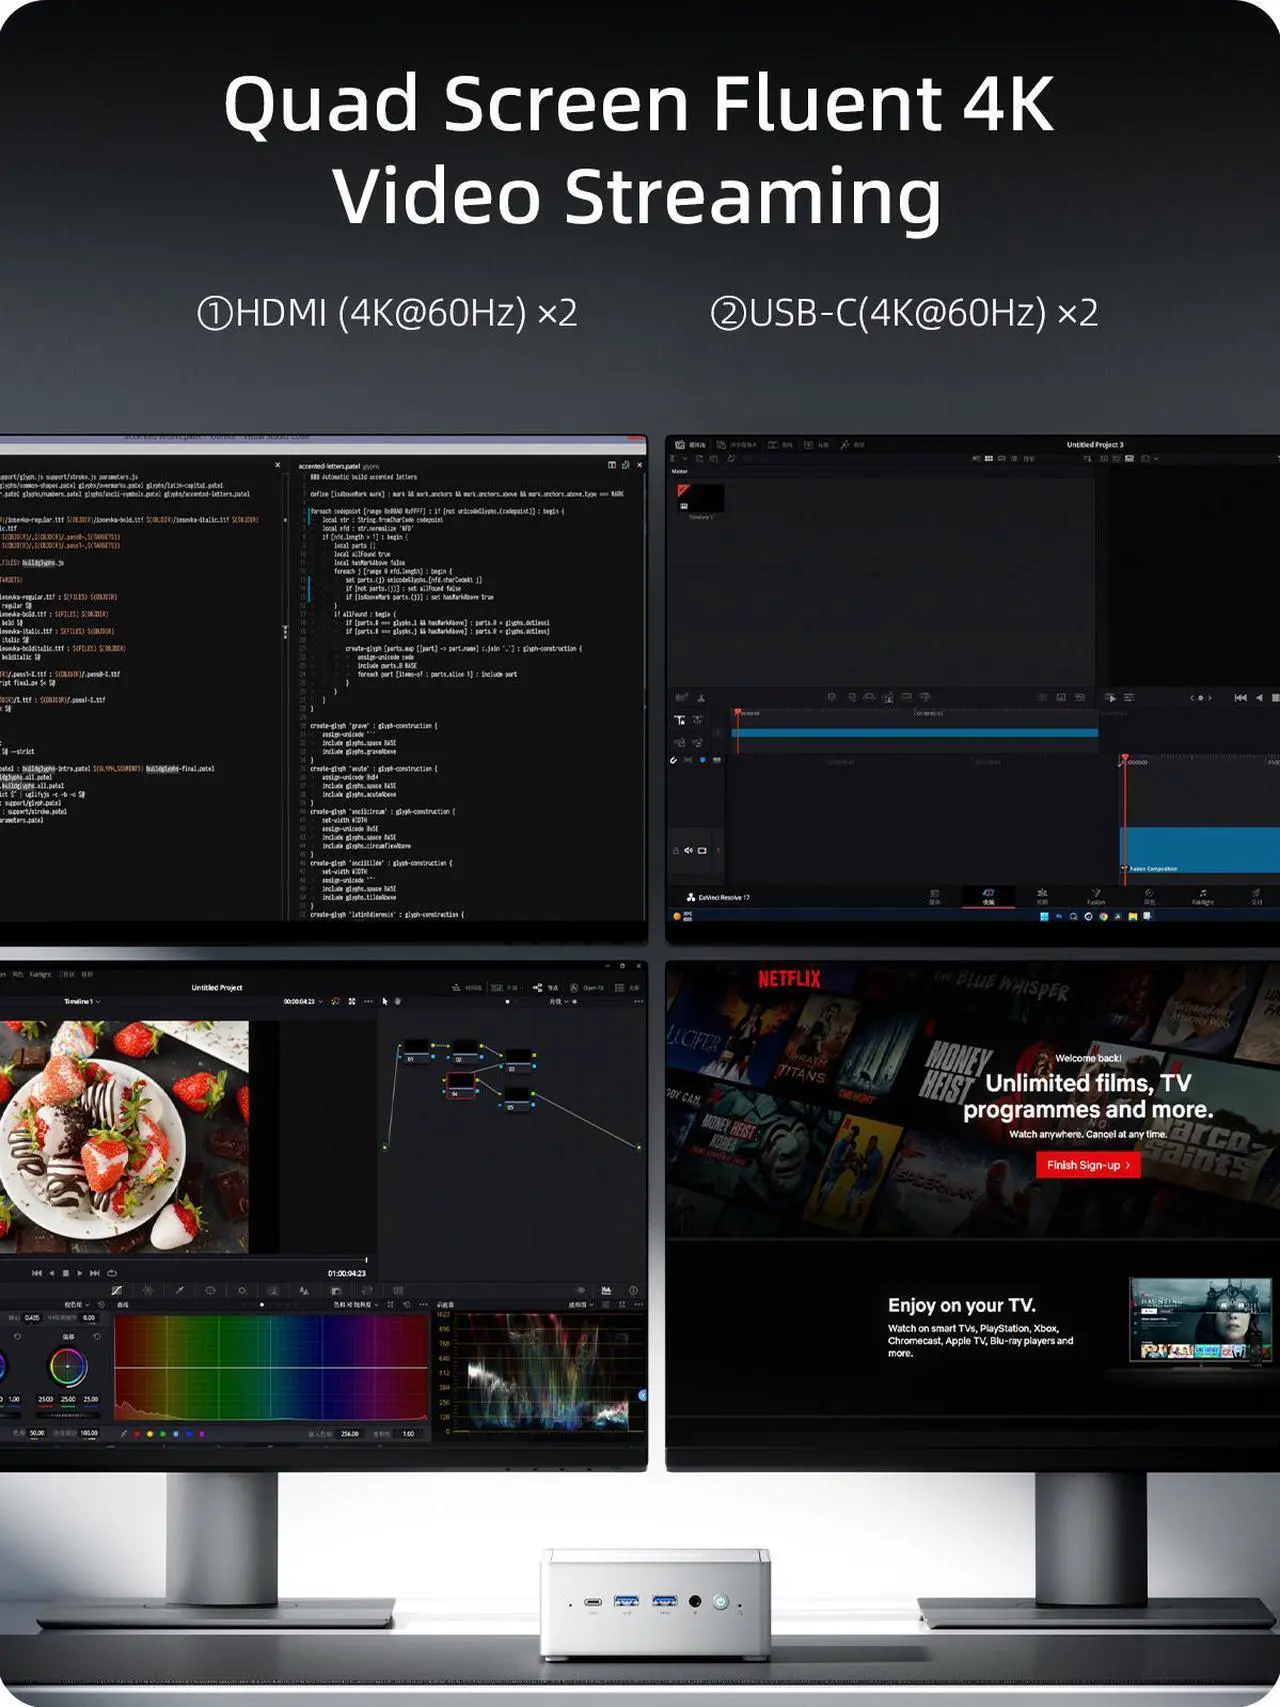Image resolution: width=1280 pixels, height=1707 pixels.
Task: Open the Fusion page tab in DaVinci Resolve
Action: (1096, 896)
